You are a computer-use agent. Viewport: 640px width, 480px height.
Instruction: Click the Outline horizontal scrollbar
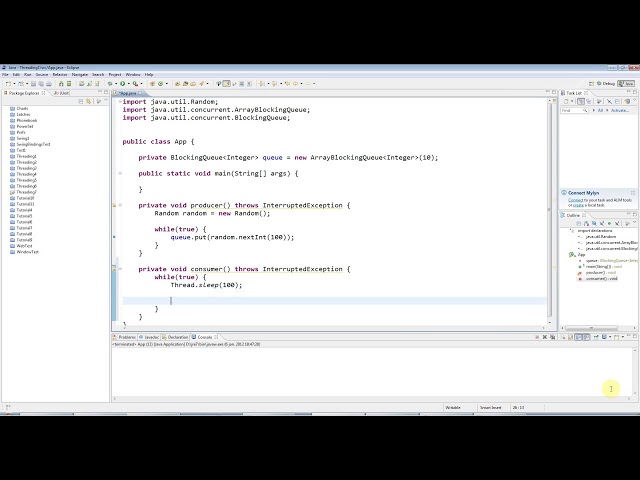(x=591, y=328)
